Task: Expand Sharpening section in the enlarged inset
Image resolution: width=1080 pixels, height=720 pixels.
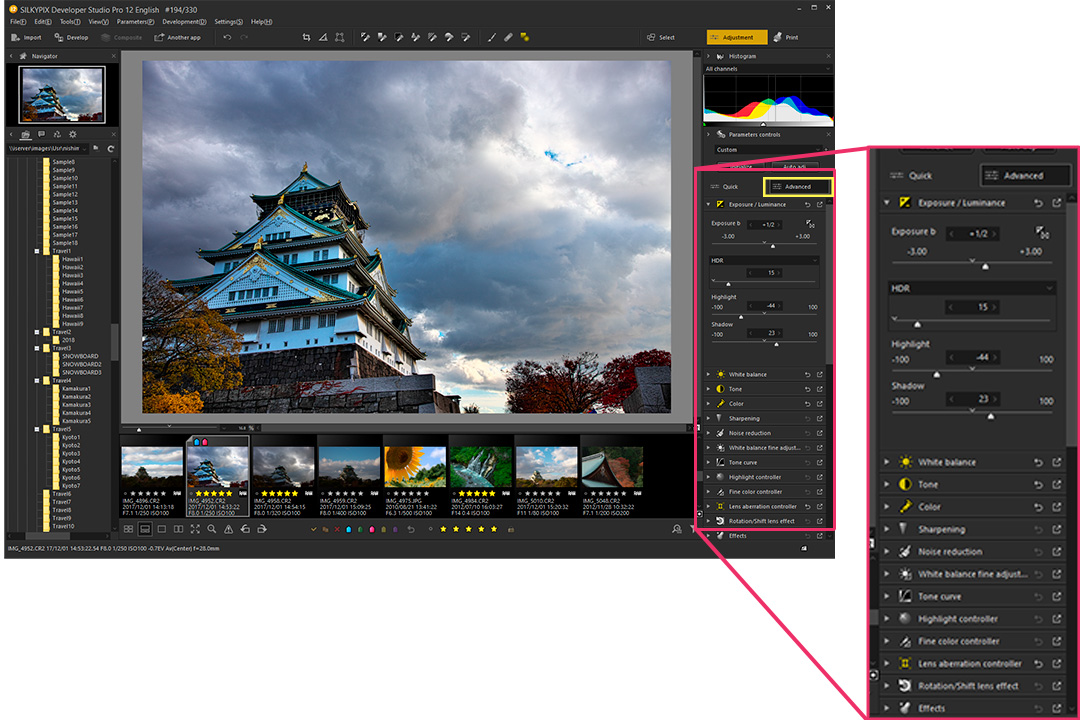Action: point(886,529)
